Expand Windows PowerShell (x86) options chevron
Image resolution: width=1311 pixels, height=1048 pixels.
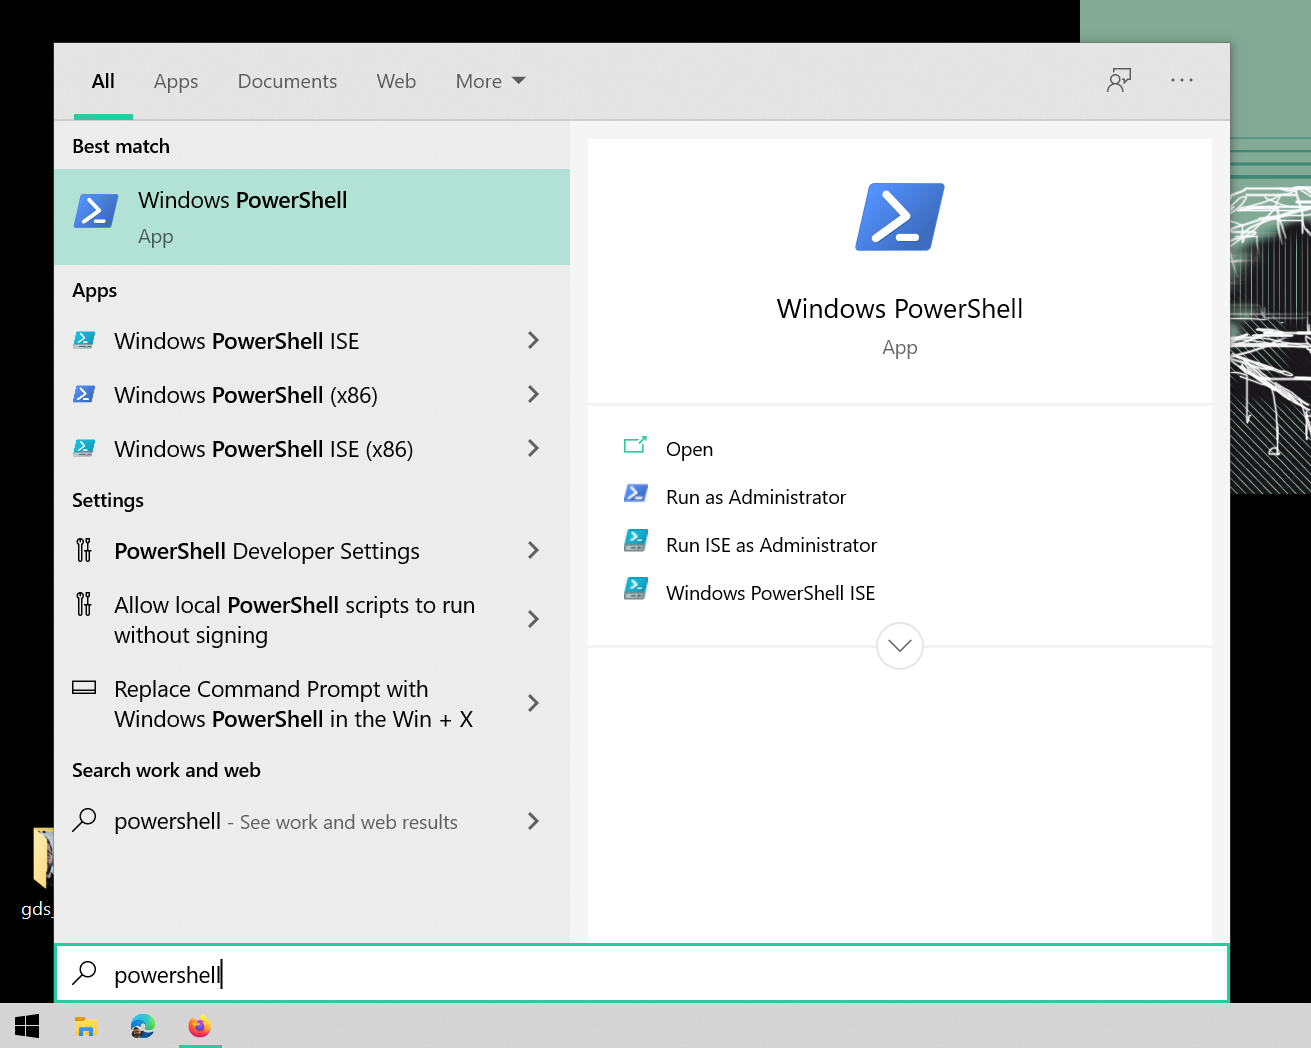point(534,395)
